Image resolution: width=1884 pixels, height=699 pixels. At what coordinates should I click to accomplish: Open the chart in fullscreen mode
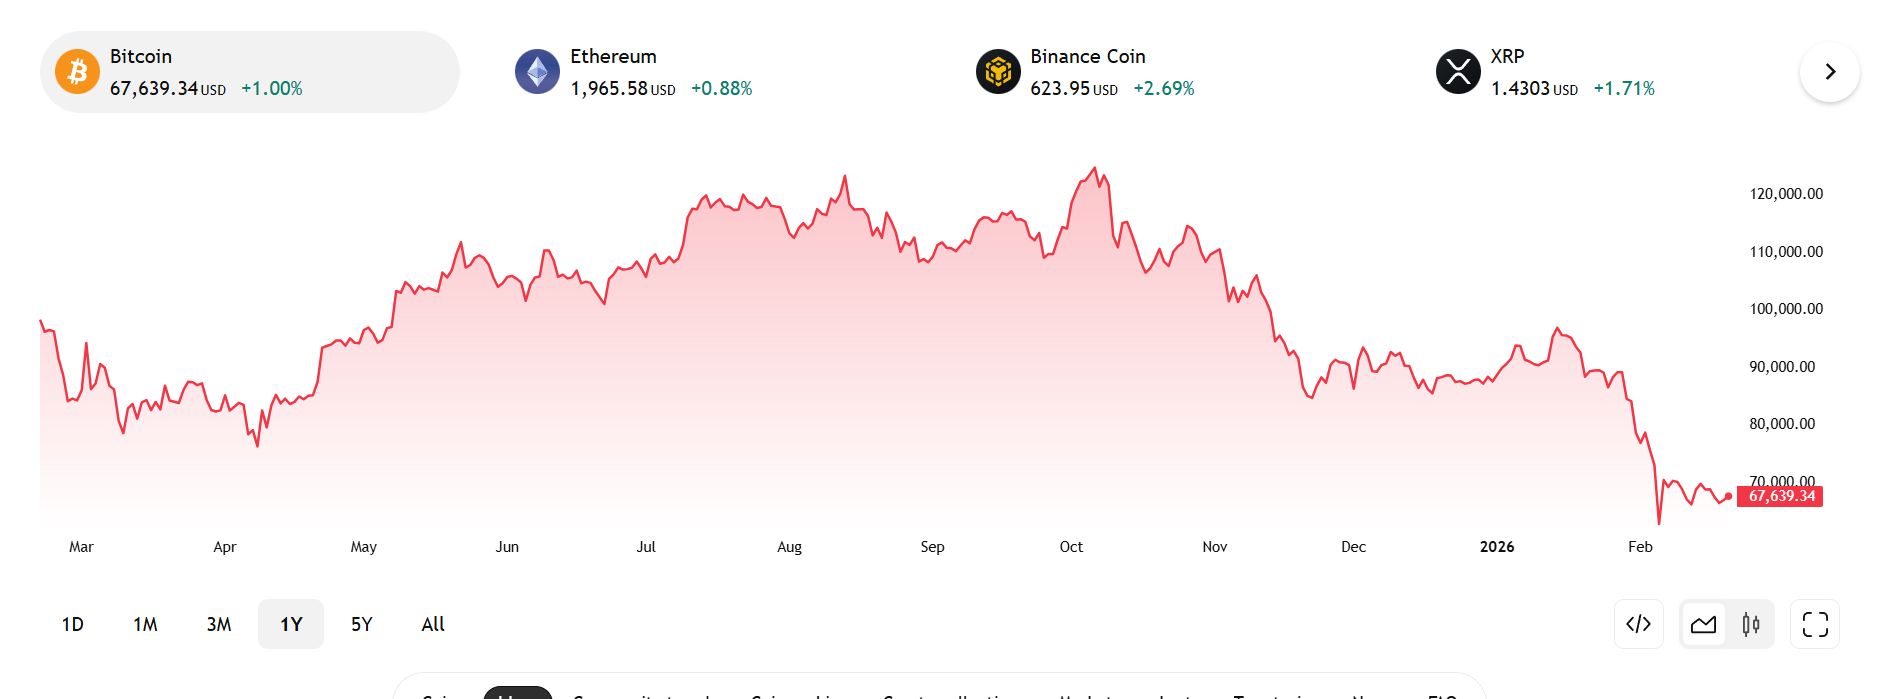coord(1815,624)
